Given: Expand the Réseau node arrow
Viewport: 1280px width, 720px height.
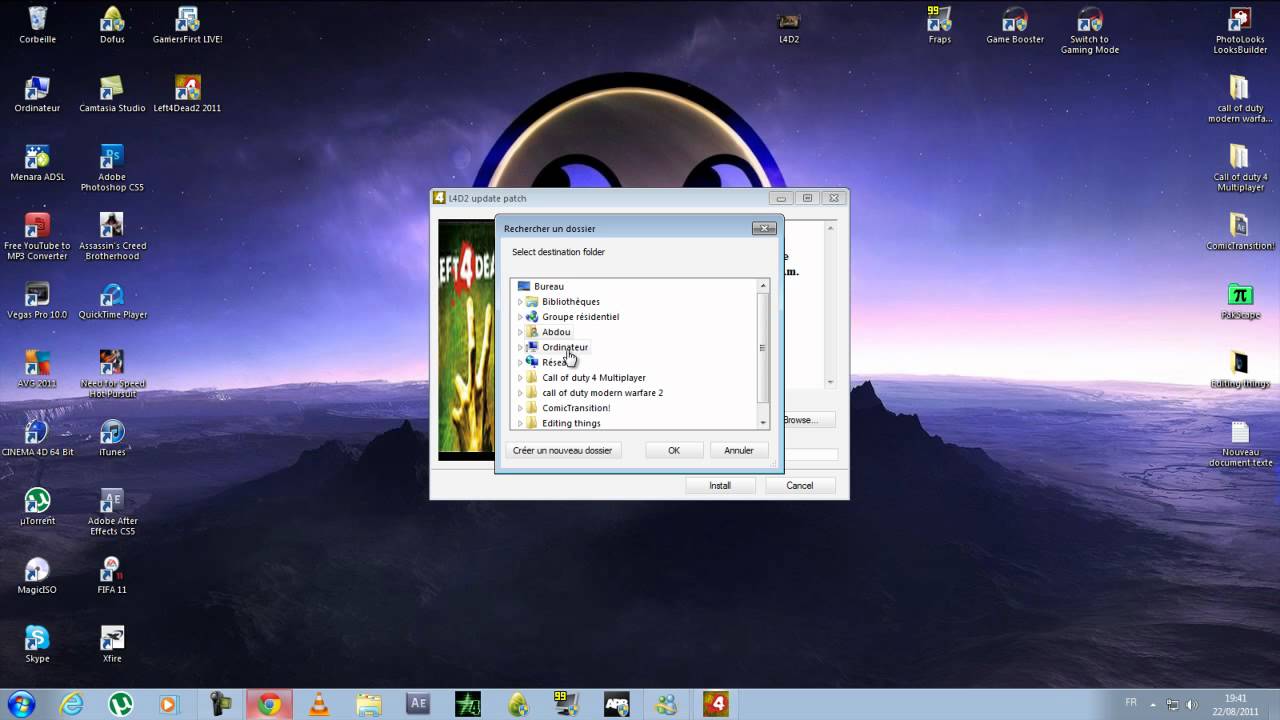Looking at the screenshot, I should [520, 362].
